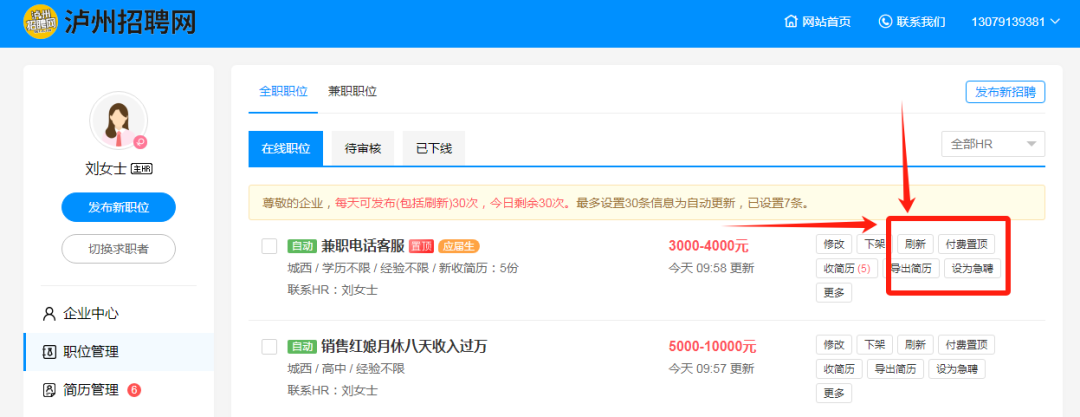1080x417 pixels.
Task: Open the 全部HR dropdown filter
Action: [993, 144]
